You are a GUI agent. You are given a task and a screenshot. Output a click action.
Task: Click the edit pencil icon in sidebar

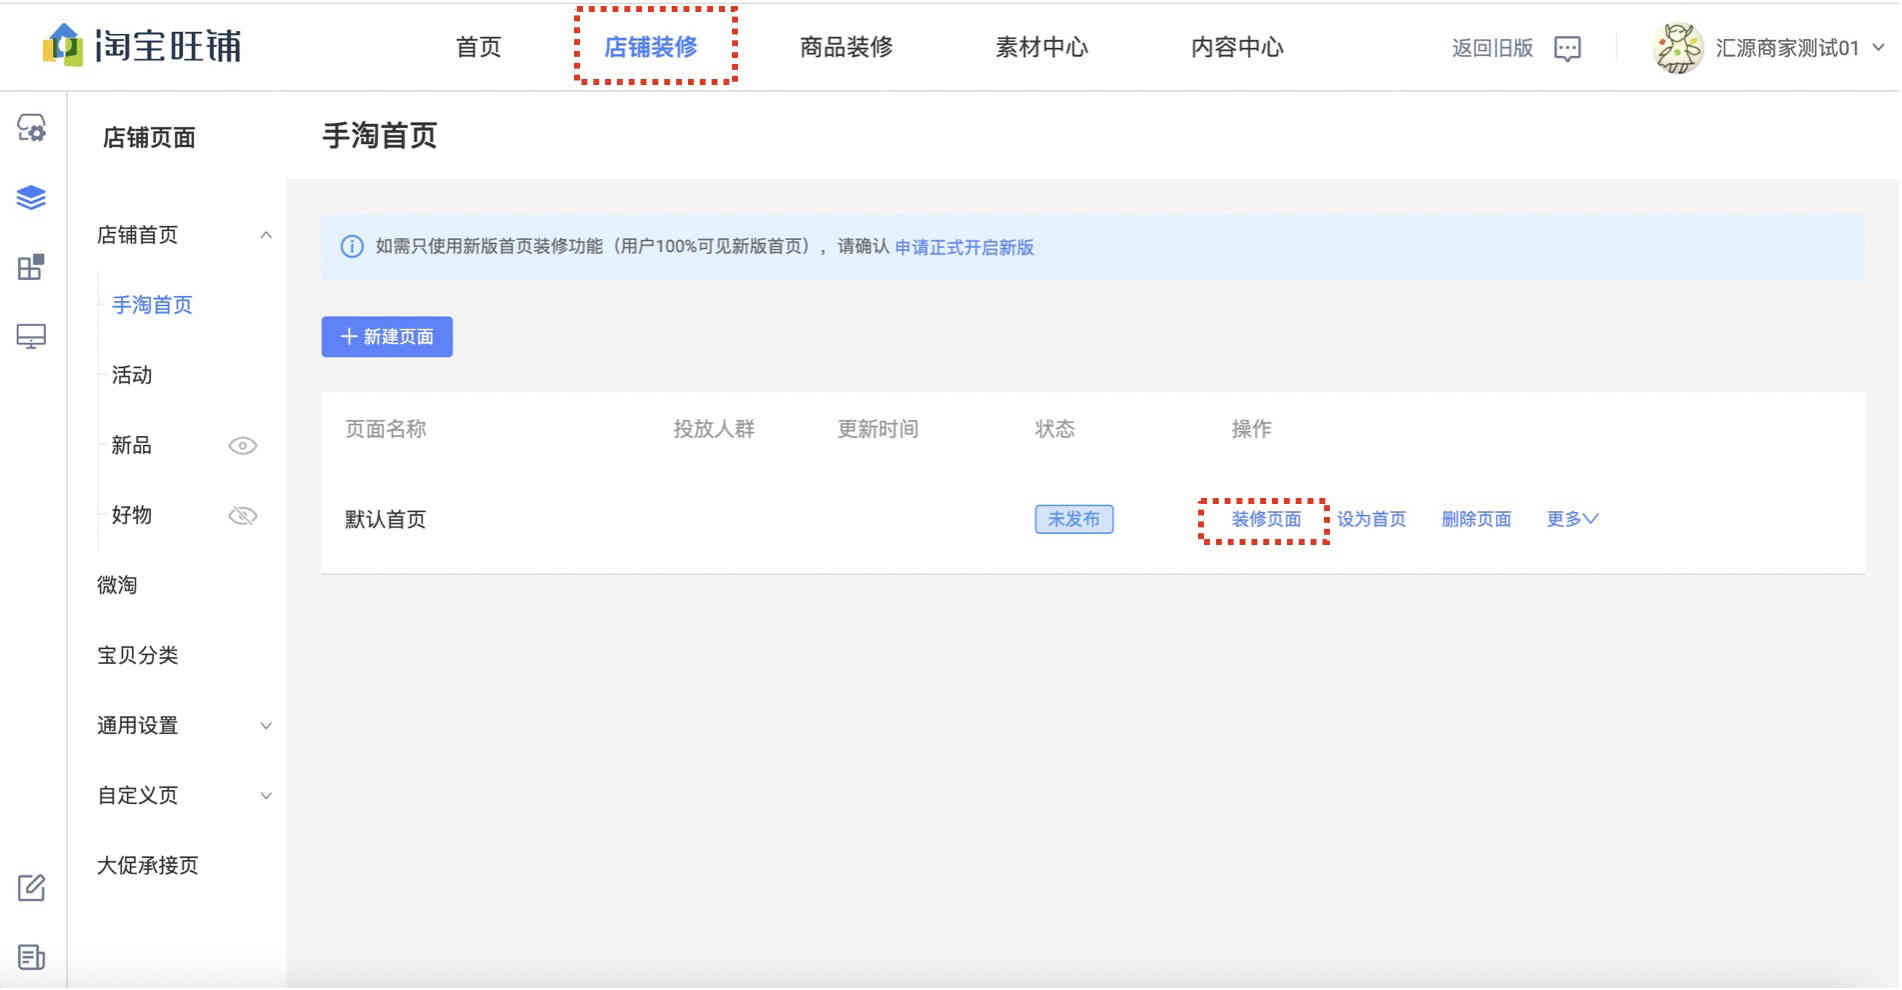click(31, 888)
